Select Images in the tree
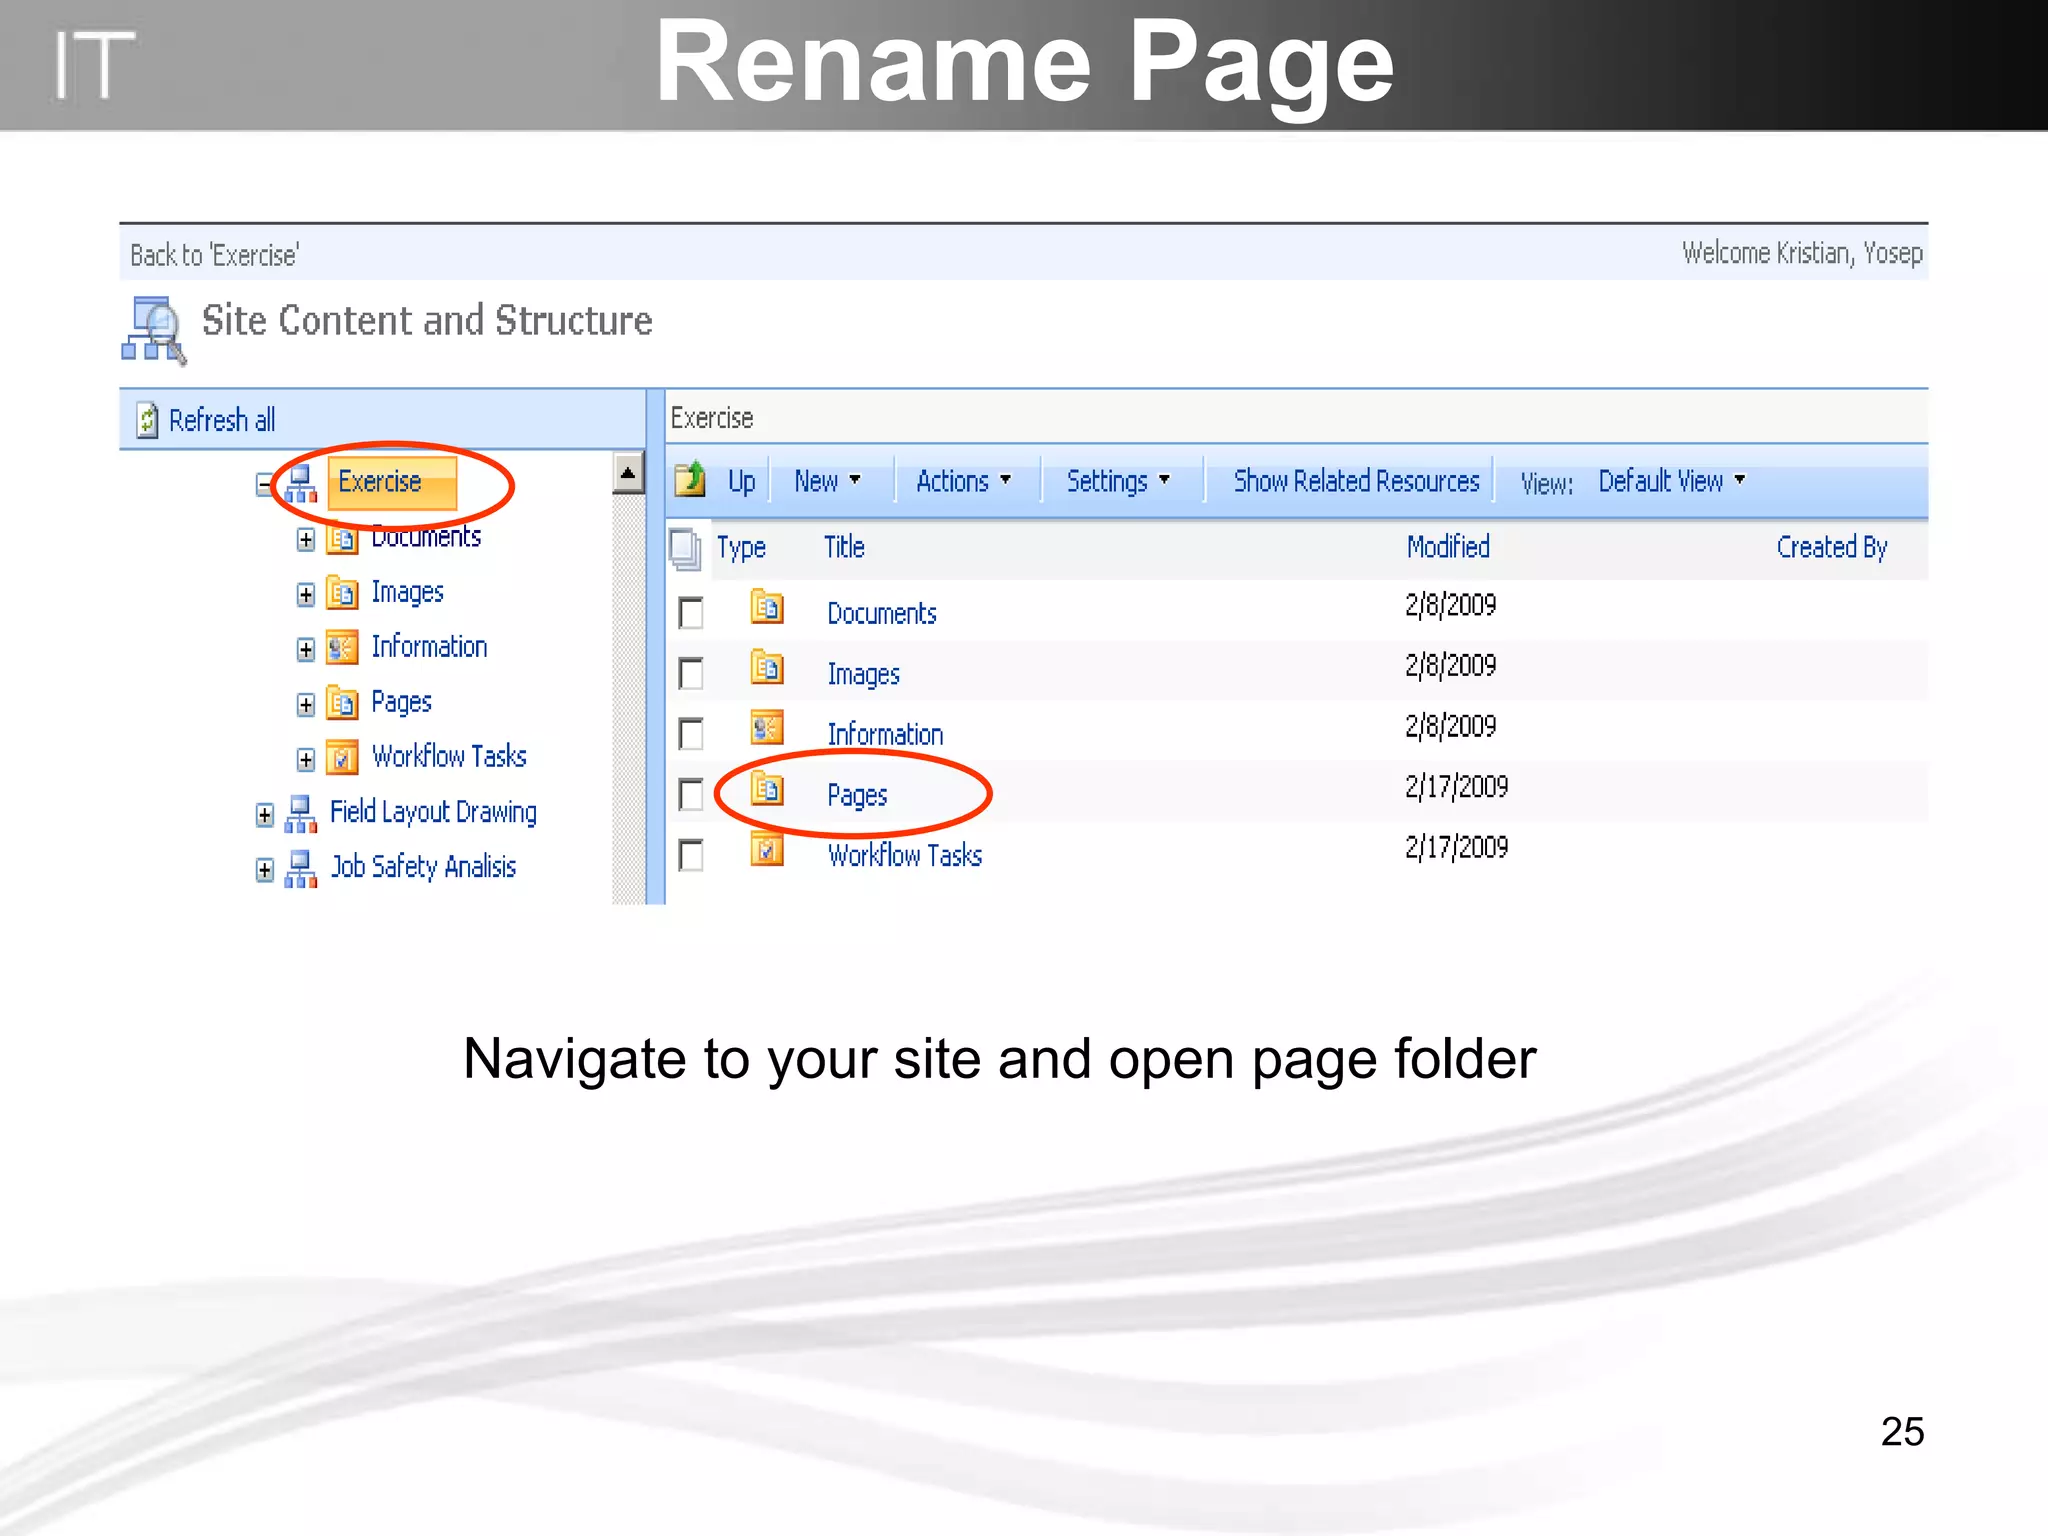Image resolution: width=2048 pixels, height=1536 pixels. (407, 592)
